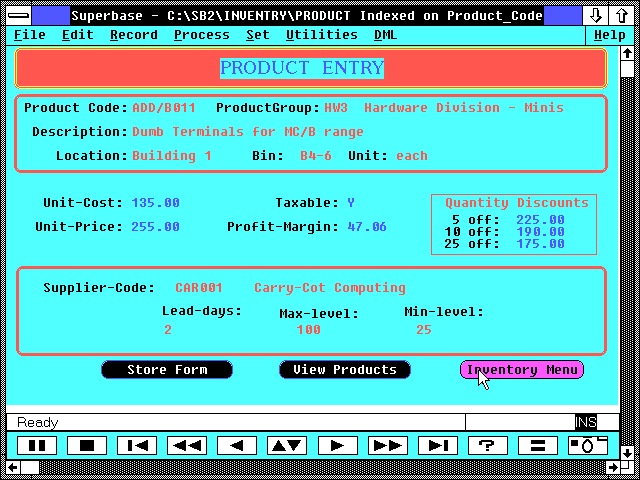The image size is (640, 480).
Task: Click the horizontal scrollbar thumb
Action: click(30, 467)
